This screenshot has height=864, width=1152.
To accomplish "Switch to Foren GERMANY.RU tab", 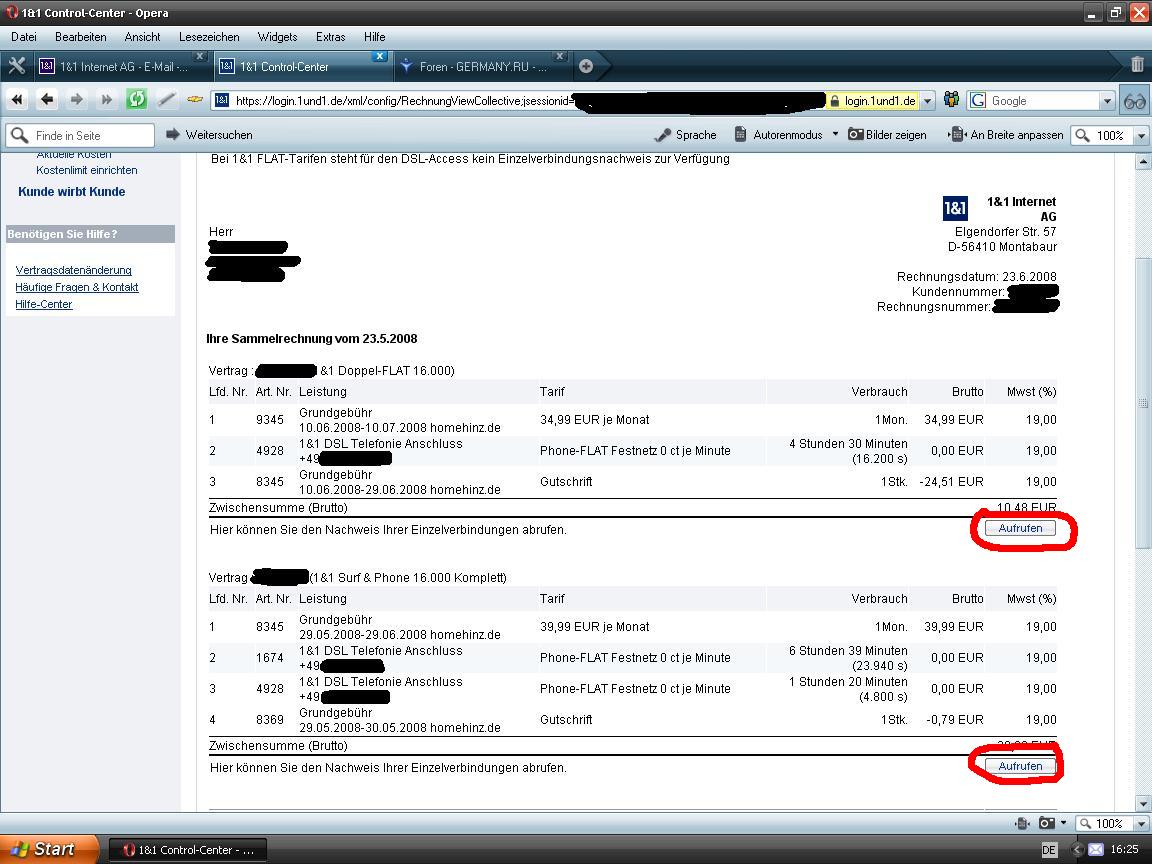I will [481, 66].
